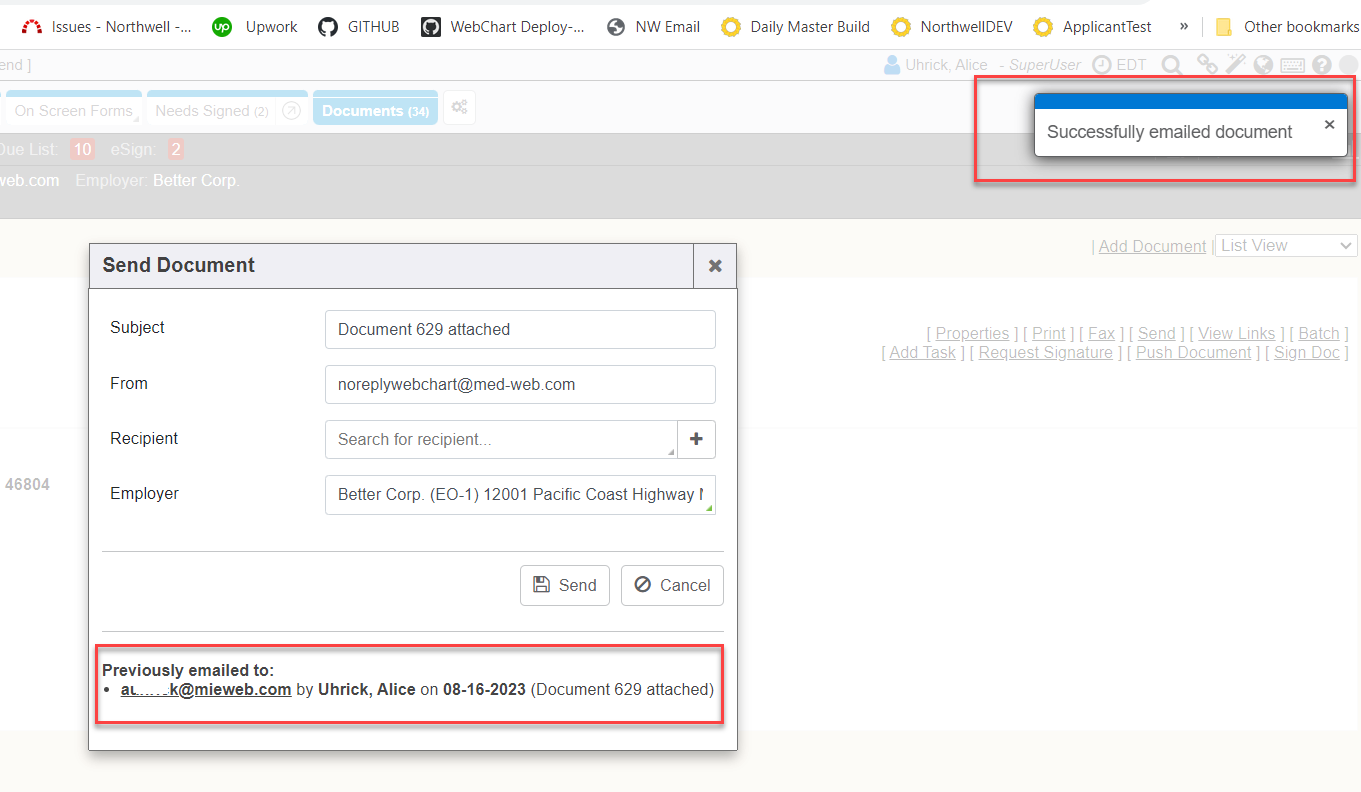Switch to the Documents tab
Screen dimensions: 1361x792
point(375,111)
